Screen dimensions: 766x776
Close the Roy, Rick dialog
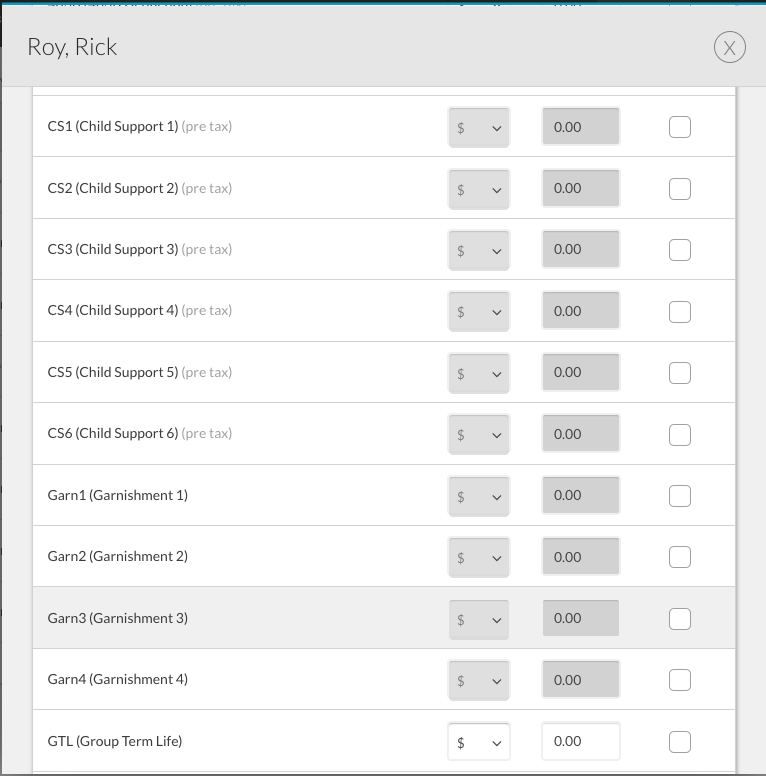pos(729,48)
